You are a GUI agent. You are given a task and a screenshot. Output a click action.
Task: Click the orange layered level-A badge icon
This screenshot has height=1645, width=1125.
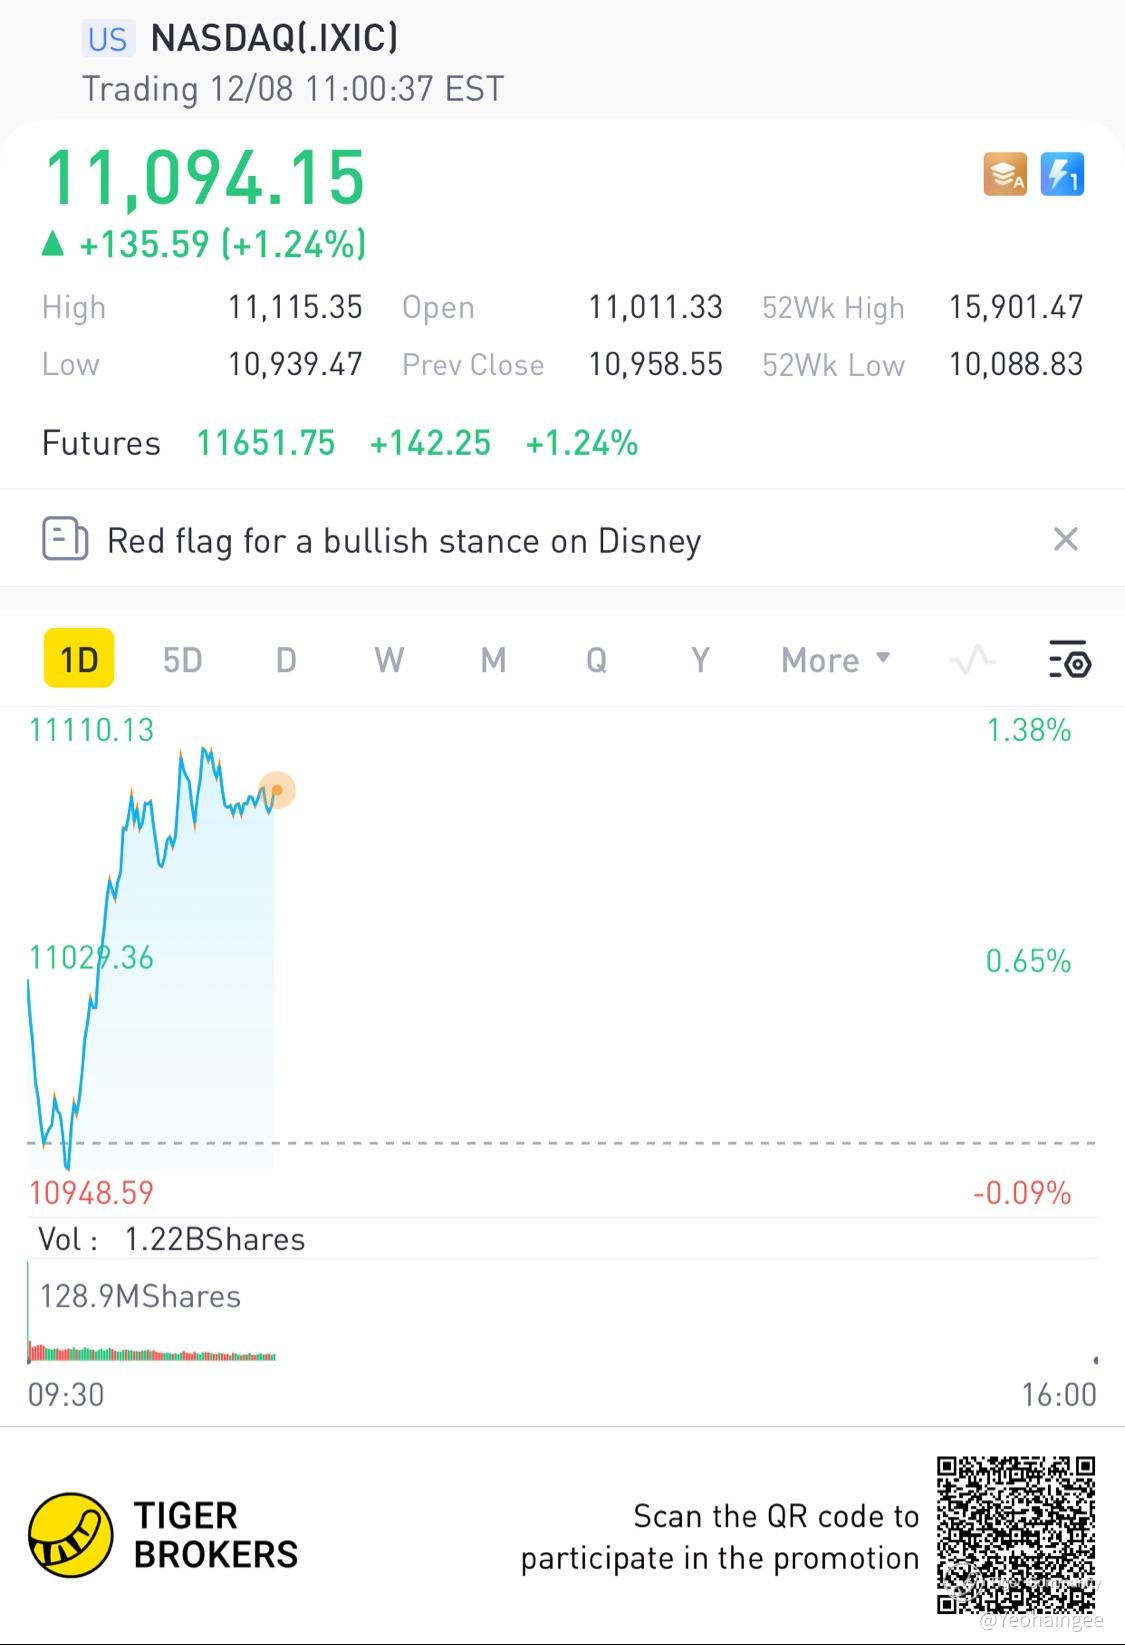(1005, 175)
